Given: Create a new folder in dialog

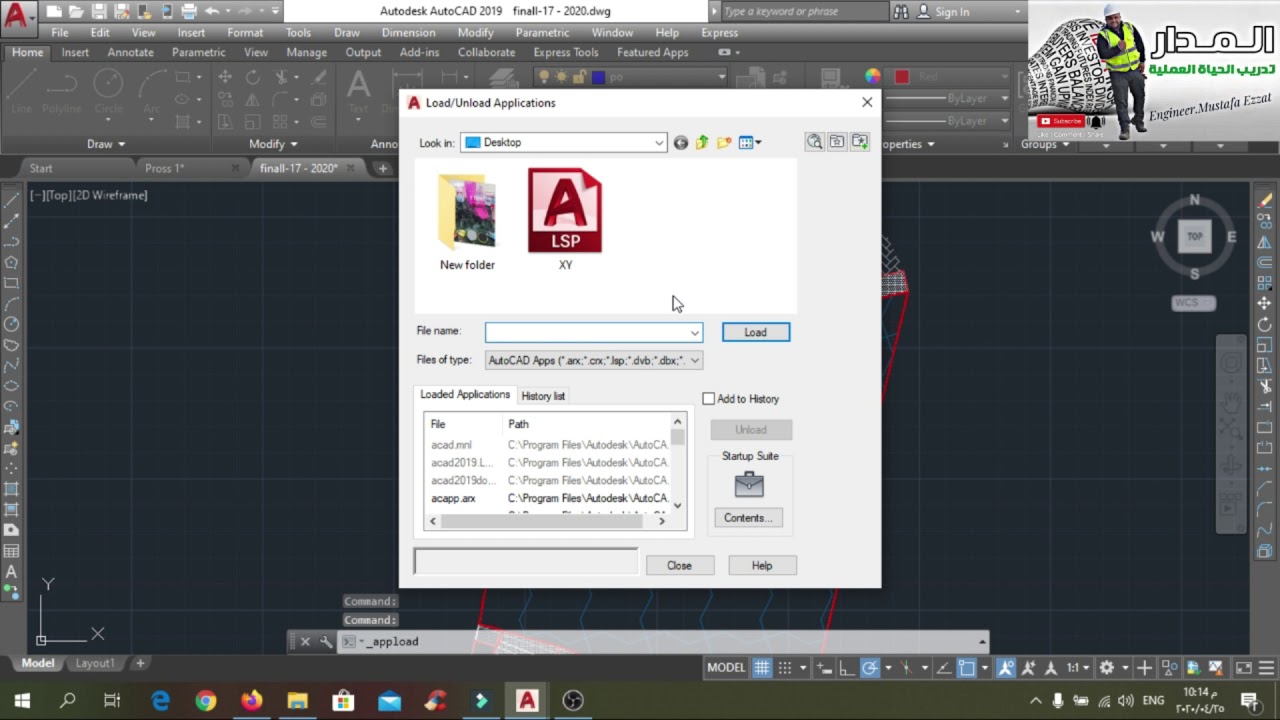Looking at the screenshot, I should click(x=724, y=143).
